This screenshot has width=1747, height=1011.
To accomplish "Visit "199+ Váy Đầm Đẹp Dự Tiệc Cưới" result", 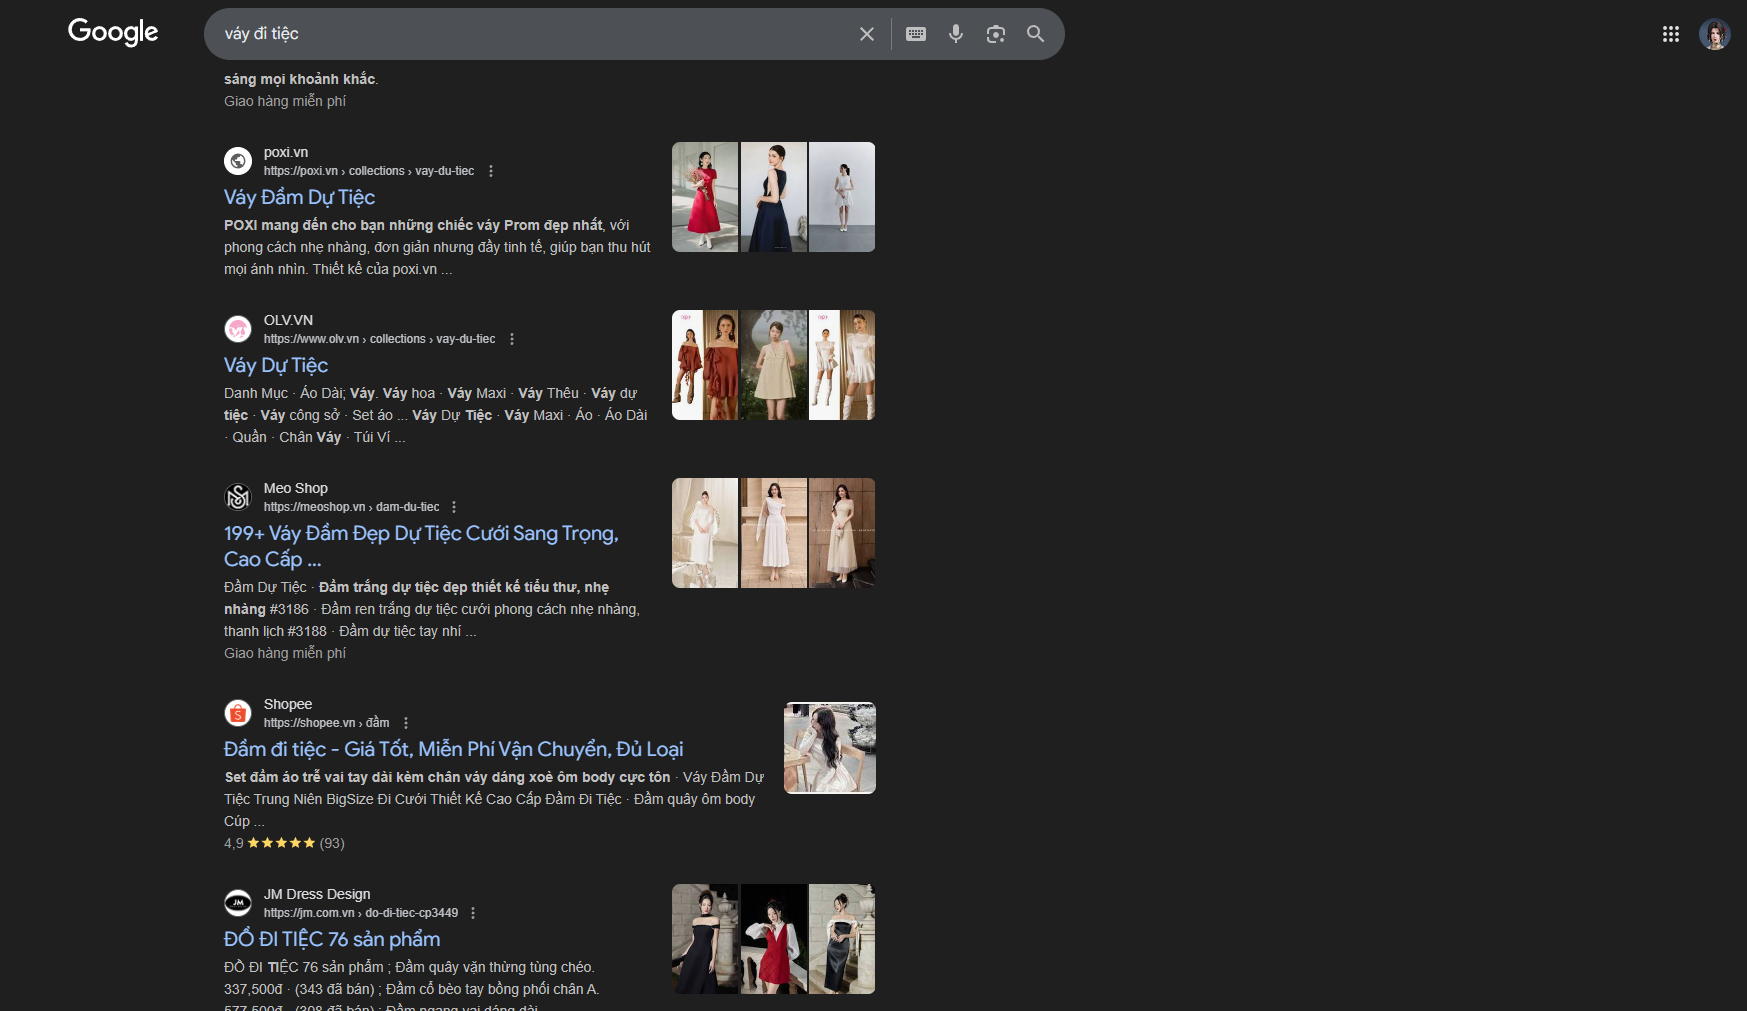I will 420,534.
